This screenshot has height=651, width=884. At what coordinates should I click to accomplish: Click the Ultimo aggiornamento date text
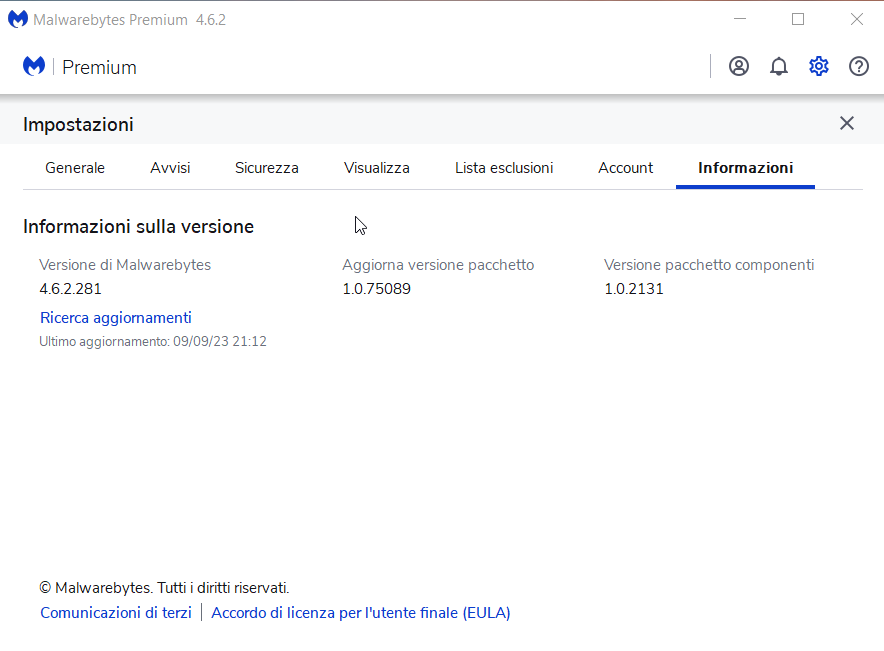pyautogui.click(x=153, y=342)
